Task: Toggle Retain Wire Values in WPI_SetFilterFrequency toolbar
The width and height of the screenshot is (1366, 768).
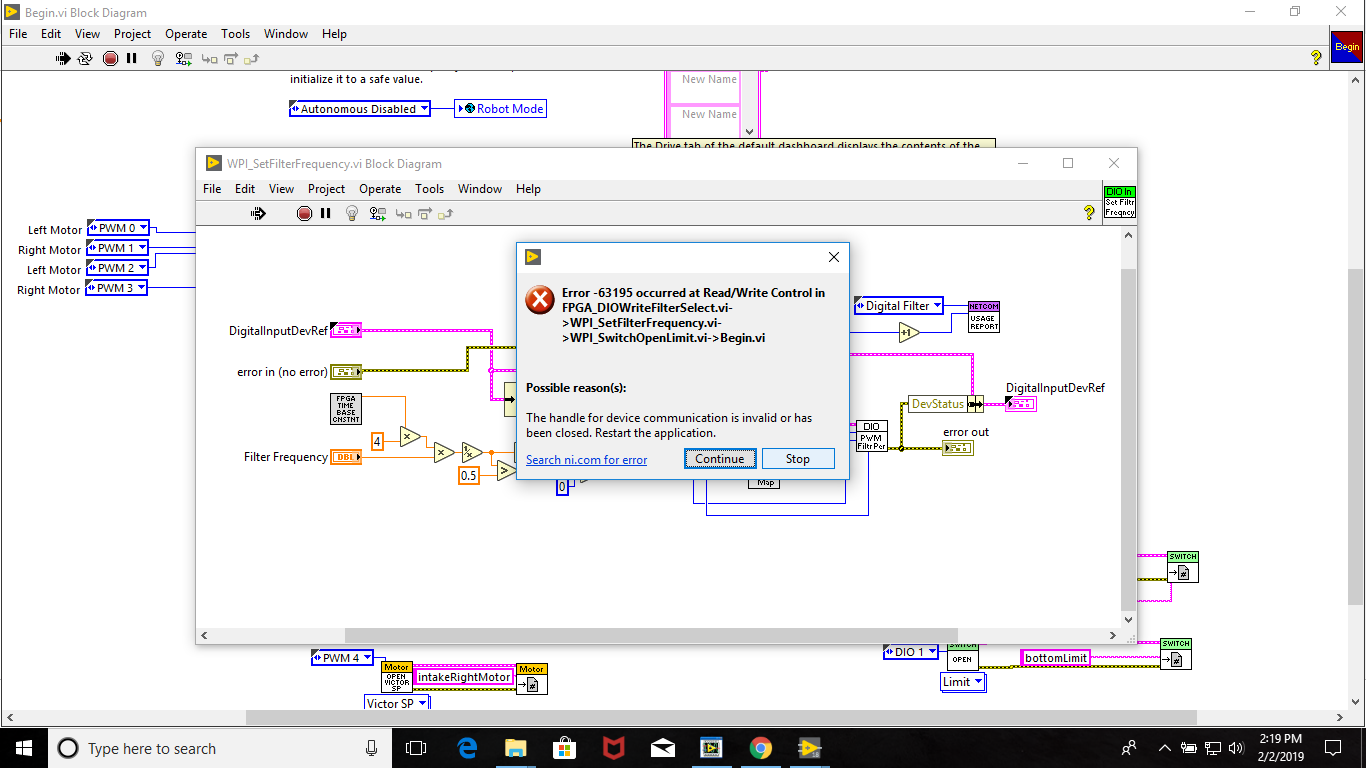Action: click(378, 213)
